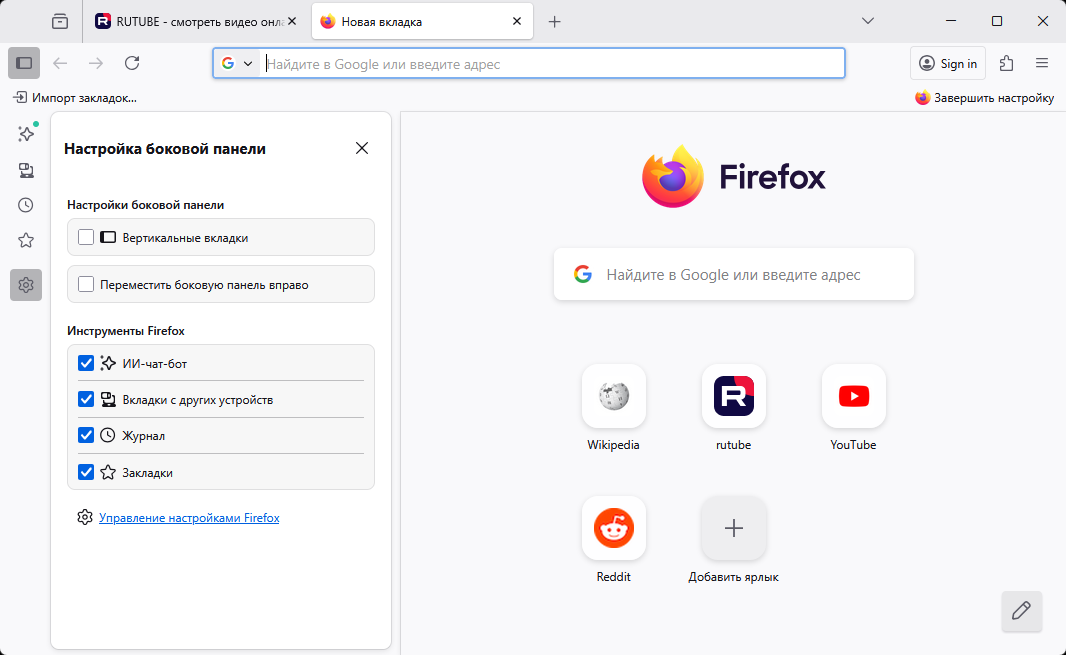This screenshot has width=1066, height=655.
Task: Open the AI chatbot from the sidebar
Action: (x=26, y=133)
